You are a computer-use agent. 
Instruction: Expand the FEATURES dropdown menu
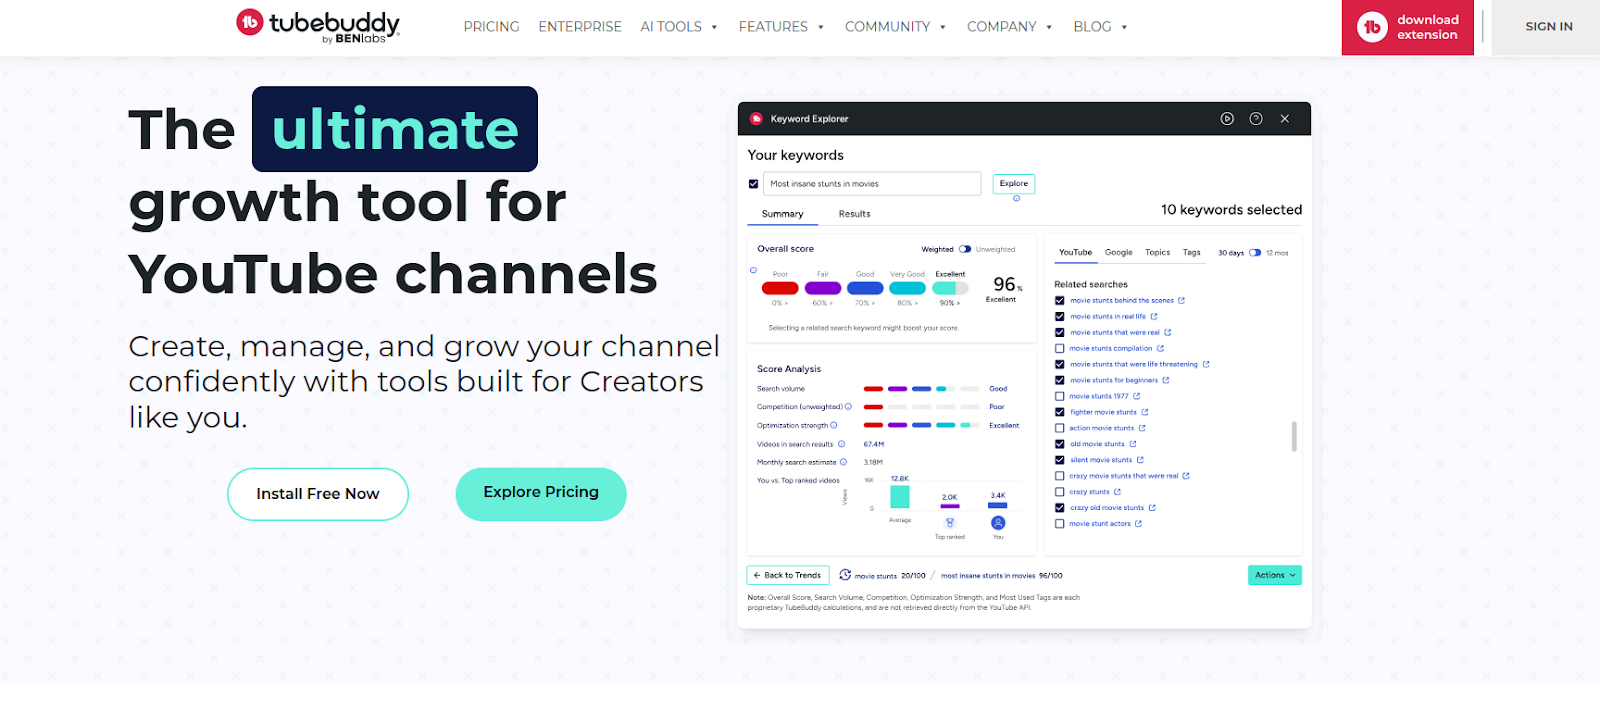click(781, 27)
